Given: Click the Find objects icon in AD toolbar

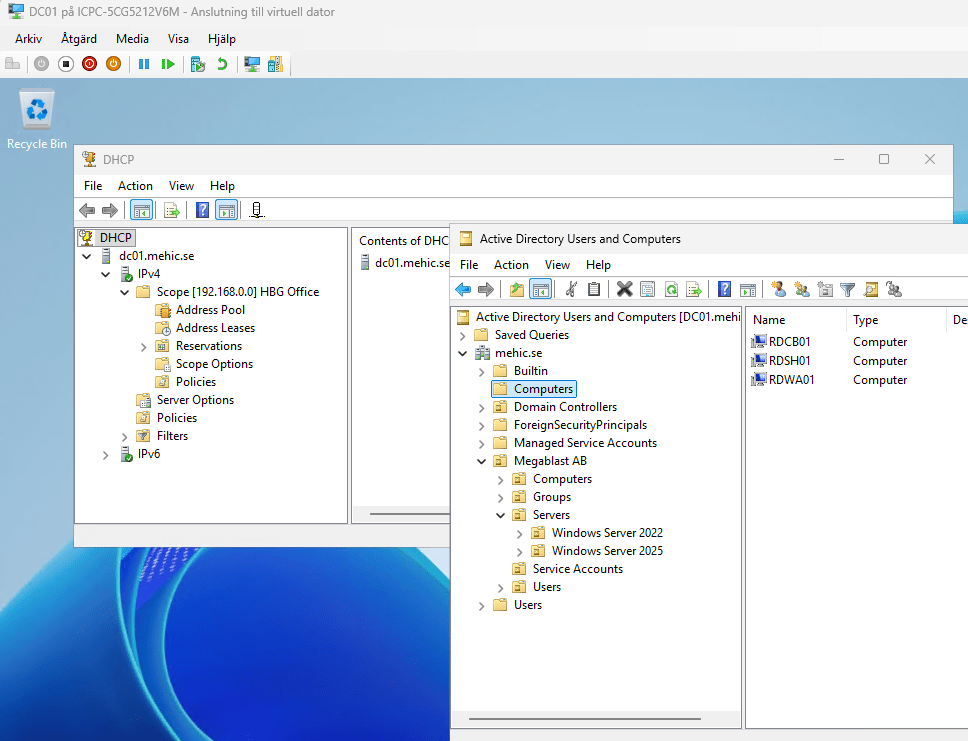Looking at the screenshot, I should tap(871, 290).
